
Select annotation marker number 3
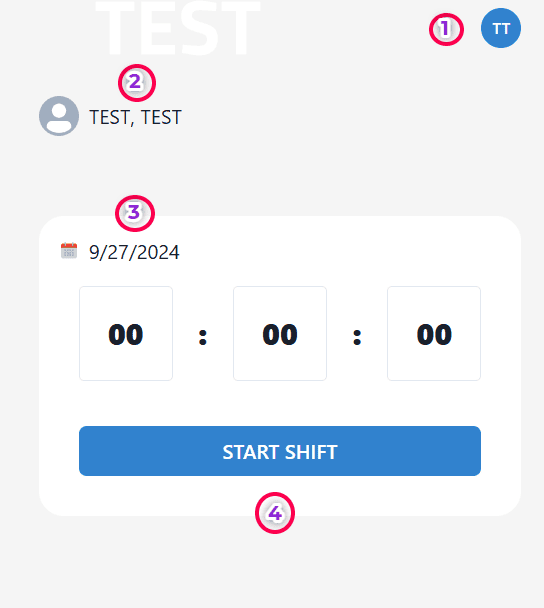135,213
